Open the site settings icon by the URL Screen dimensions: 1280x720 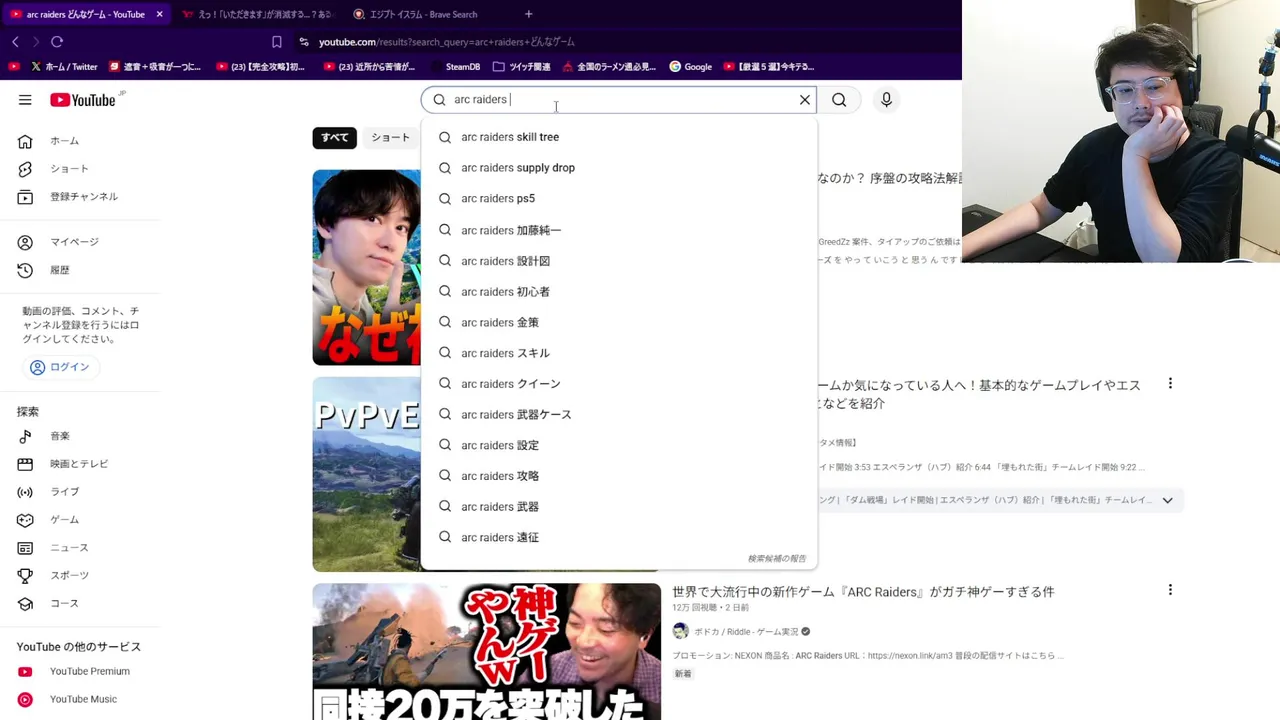click(x=304, y=42)
